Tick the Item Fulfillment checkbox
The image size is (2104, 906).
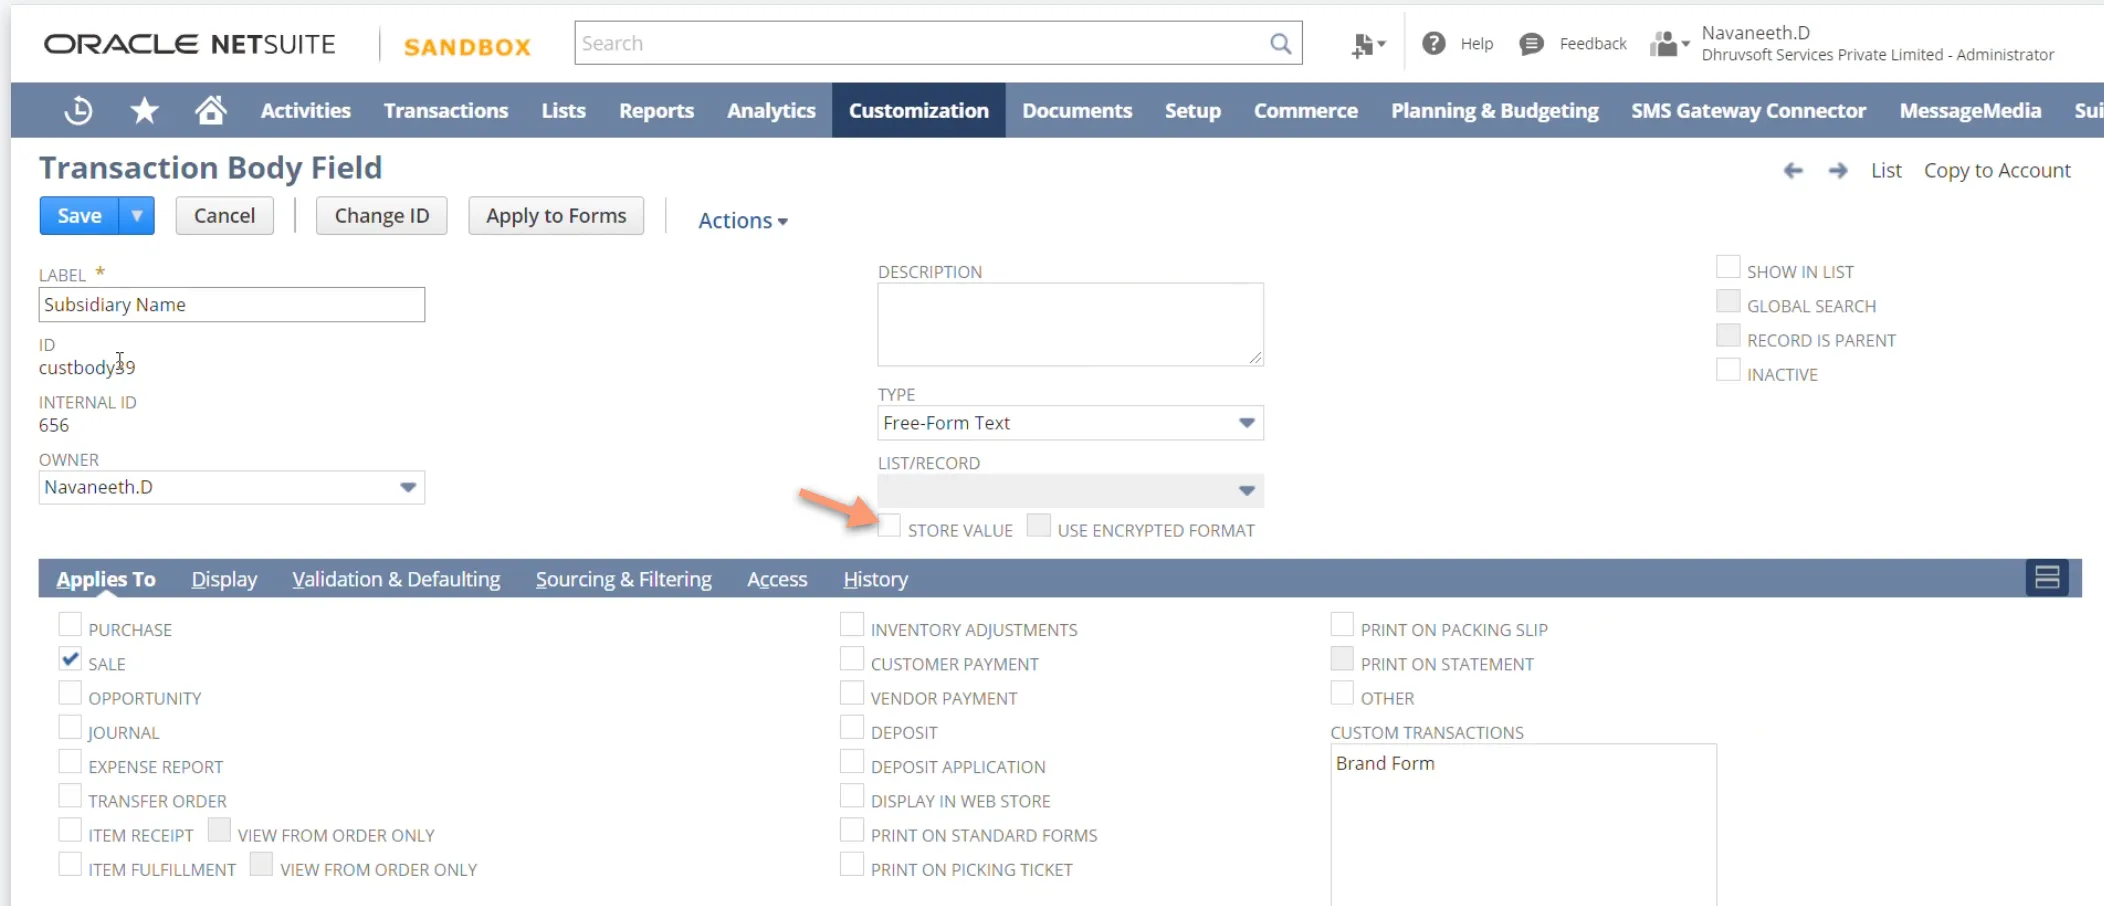[x=70, y=864]
